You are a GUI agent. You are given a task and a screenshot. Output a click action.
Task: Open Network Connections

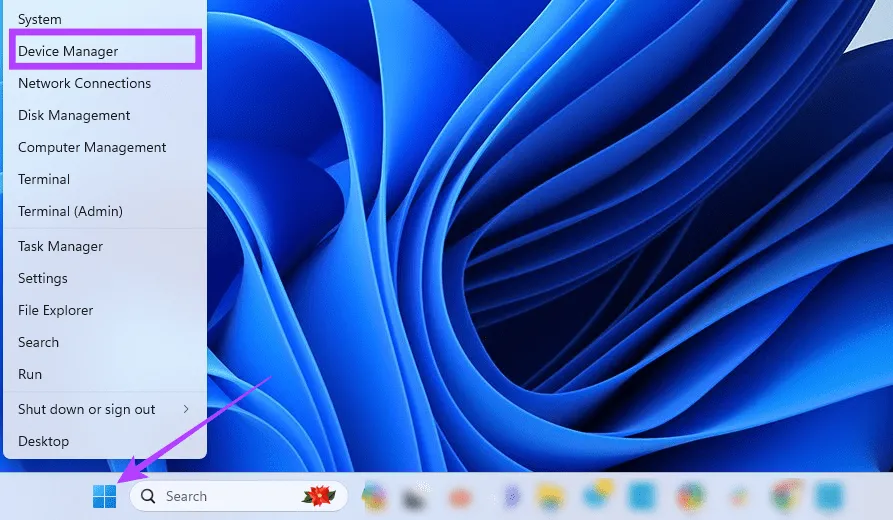pos(85,83)
